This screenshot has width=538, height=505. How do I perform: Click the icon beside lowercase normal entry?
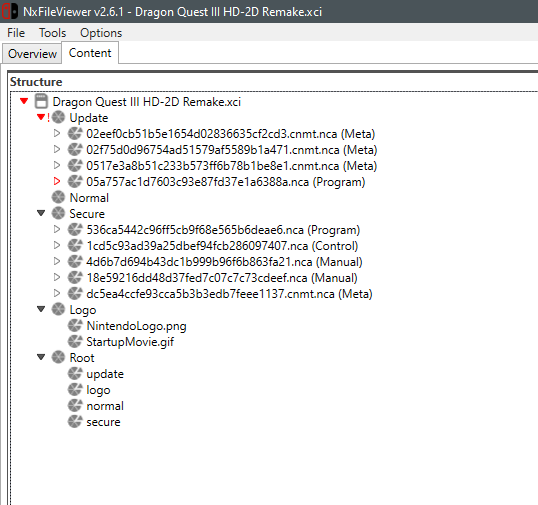[75, 406]
